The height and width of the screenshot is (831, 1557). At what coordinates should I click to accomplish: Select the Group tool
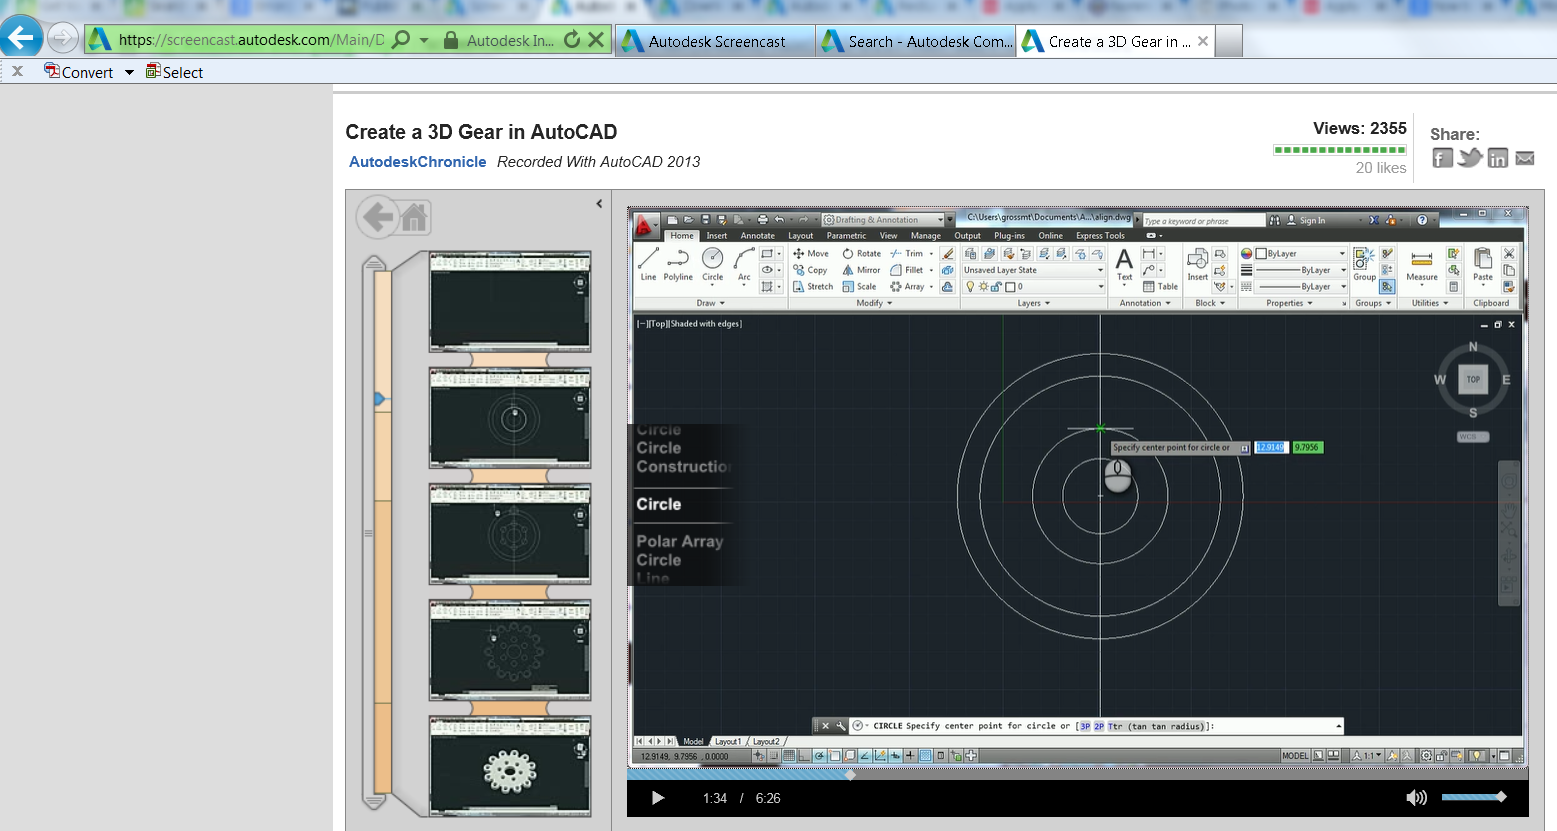[x=1364, y=262]
